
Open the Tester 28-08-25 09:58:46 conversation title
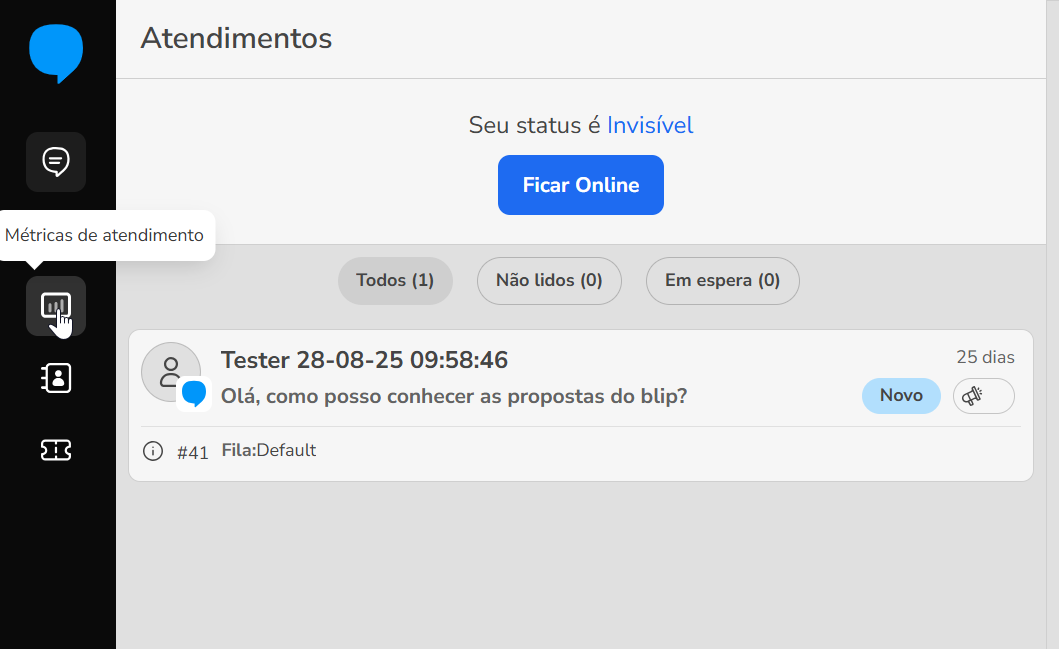(364, 360)
